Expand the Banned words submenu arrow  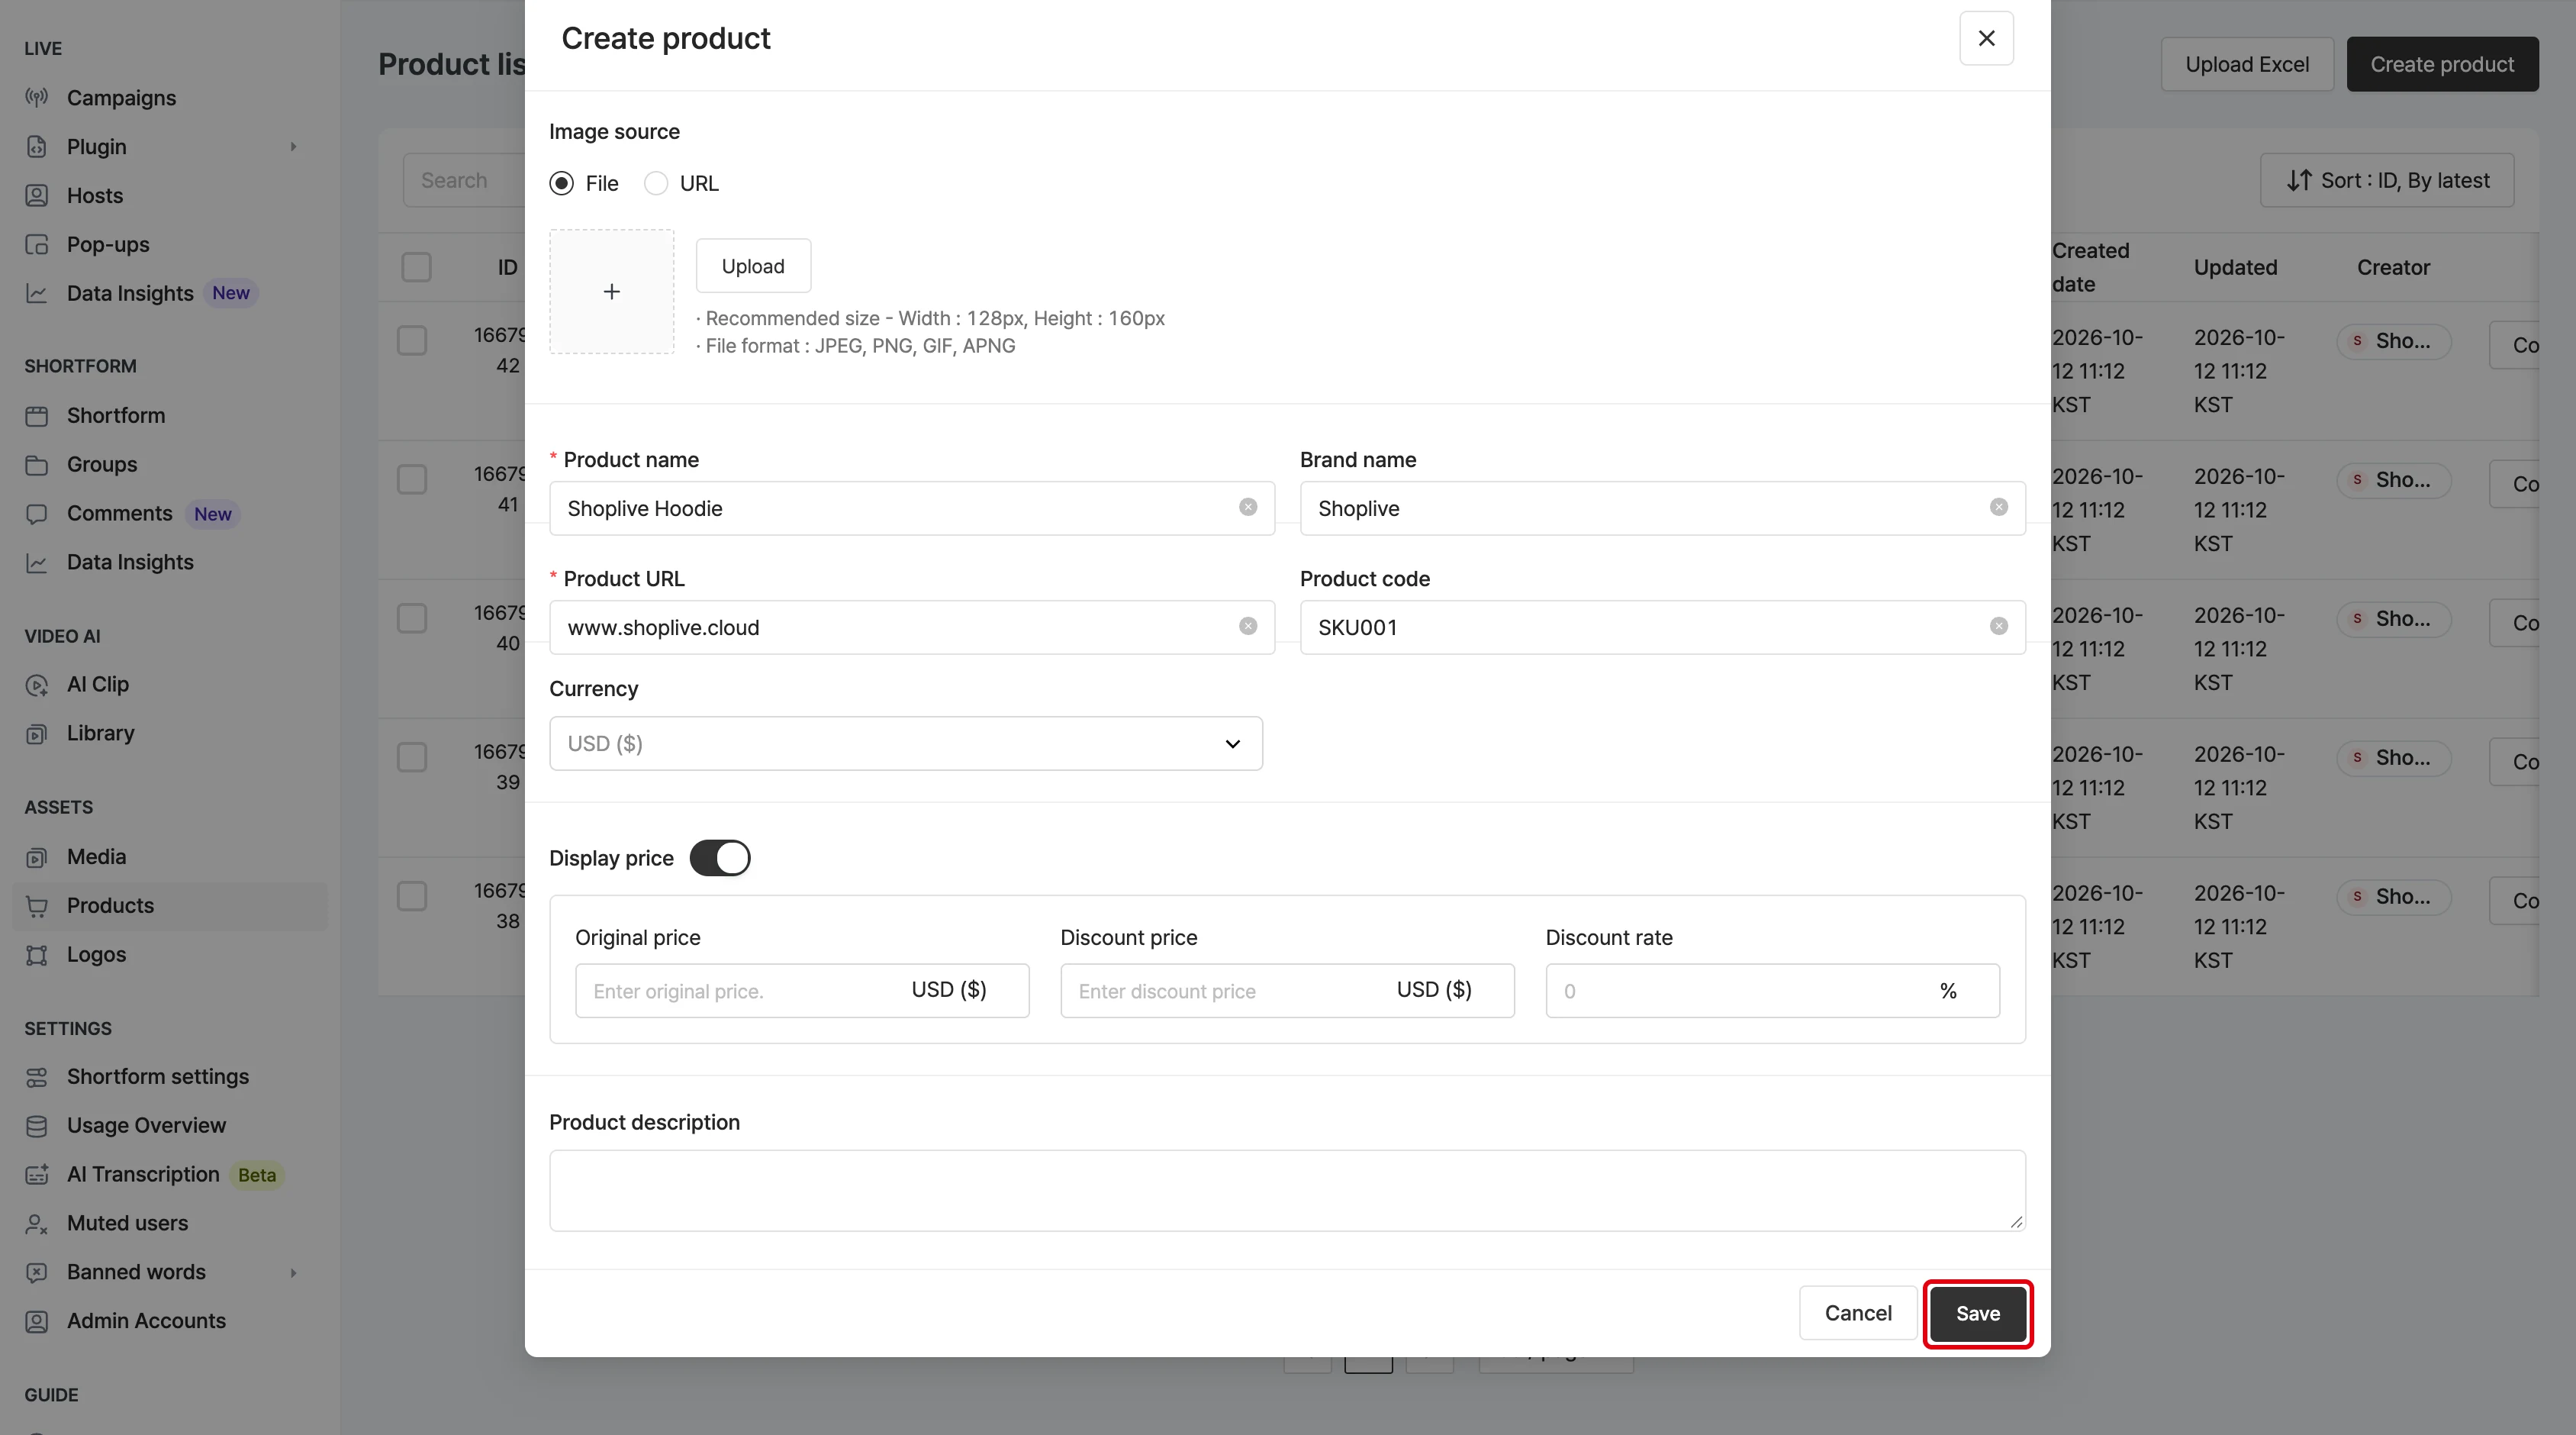click(293, 1272)
